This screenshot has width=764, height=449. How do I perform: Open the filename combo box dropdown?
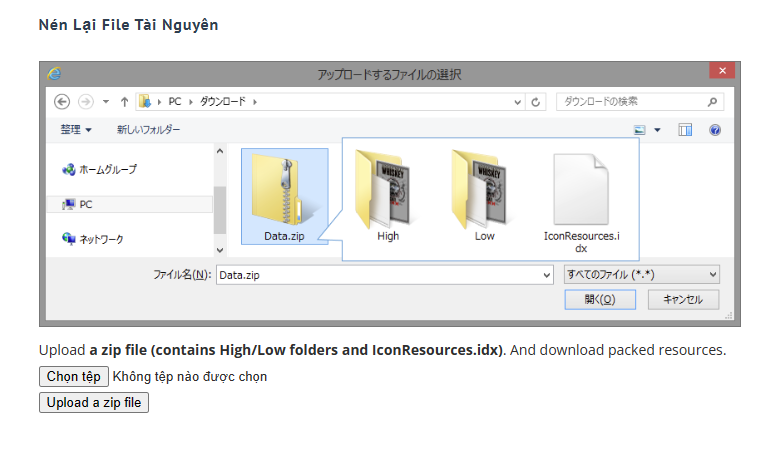pos(547,276)
